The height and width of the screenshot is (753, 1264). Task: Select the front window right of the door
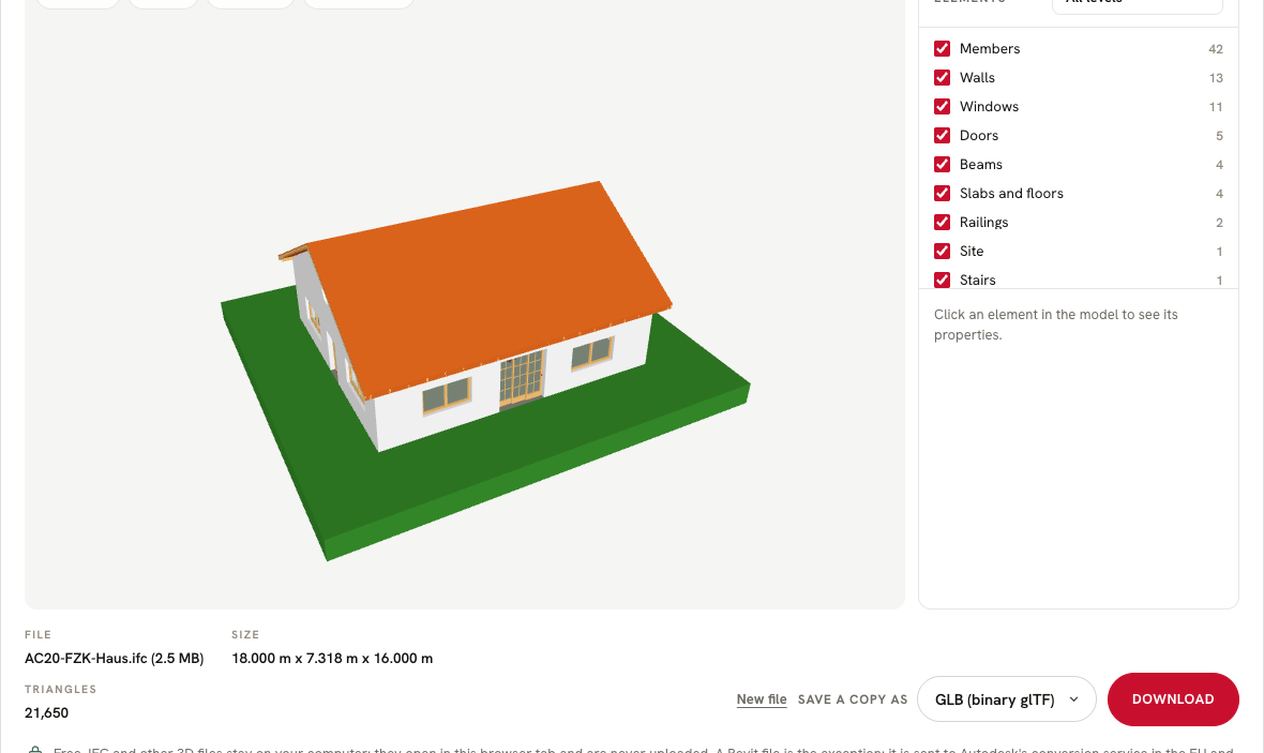tap(592, 352)
